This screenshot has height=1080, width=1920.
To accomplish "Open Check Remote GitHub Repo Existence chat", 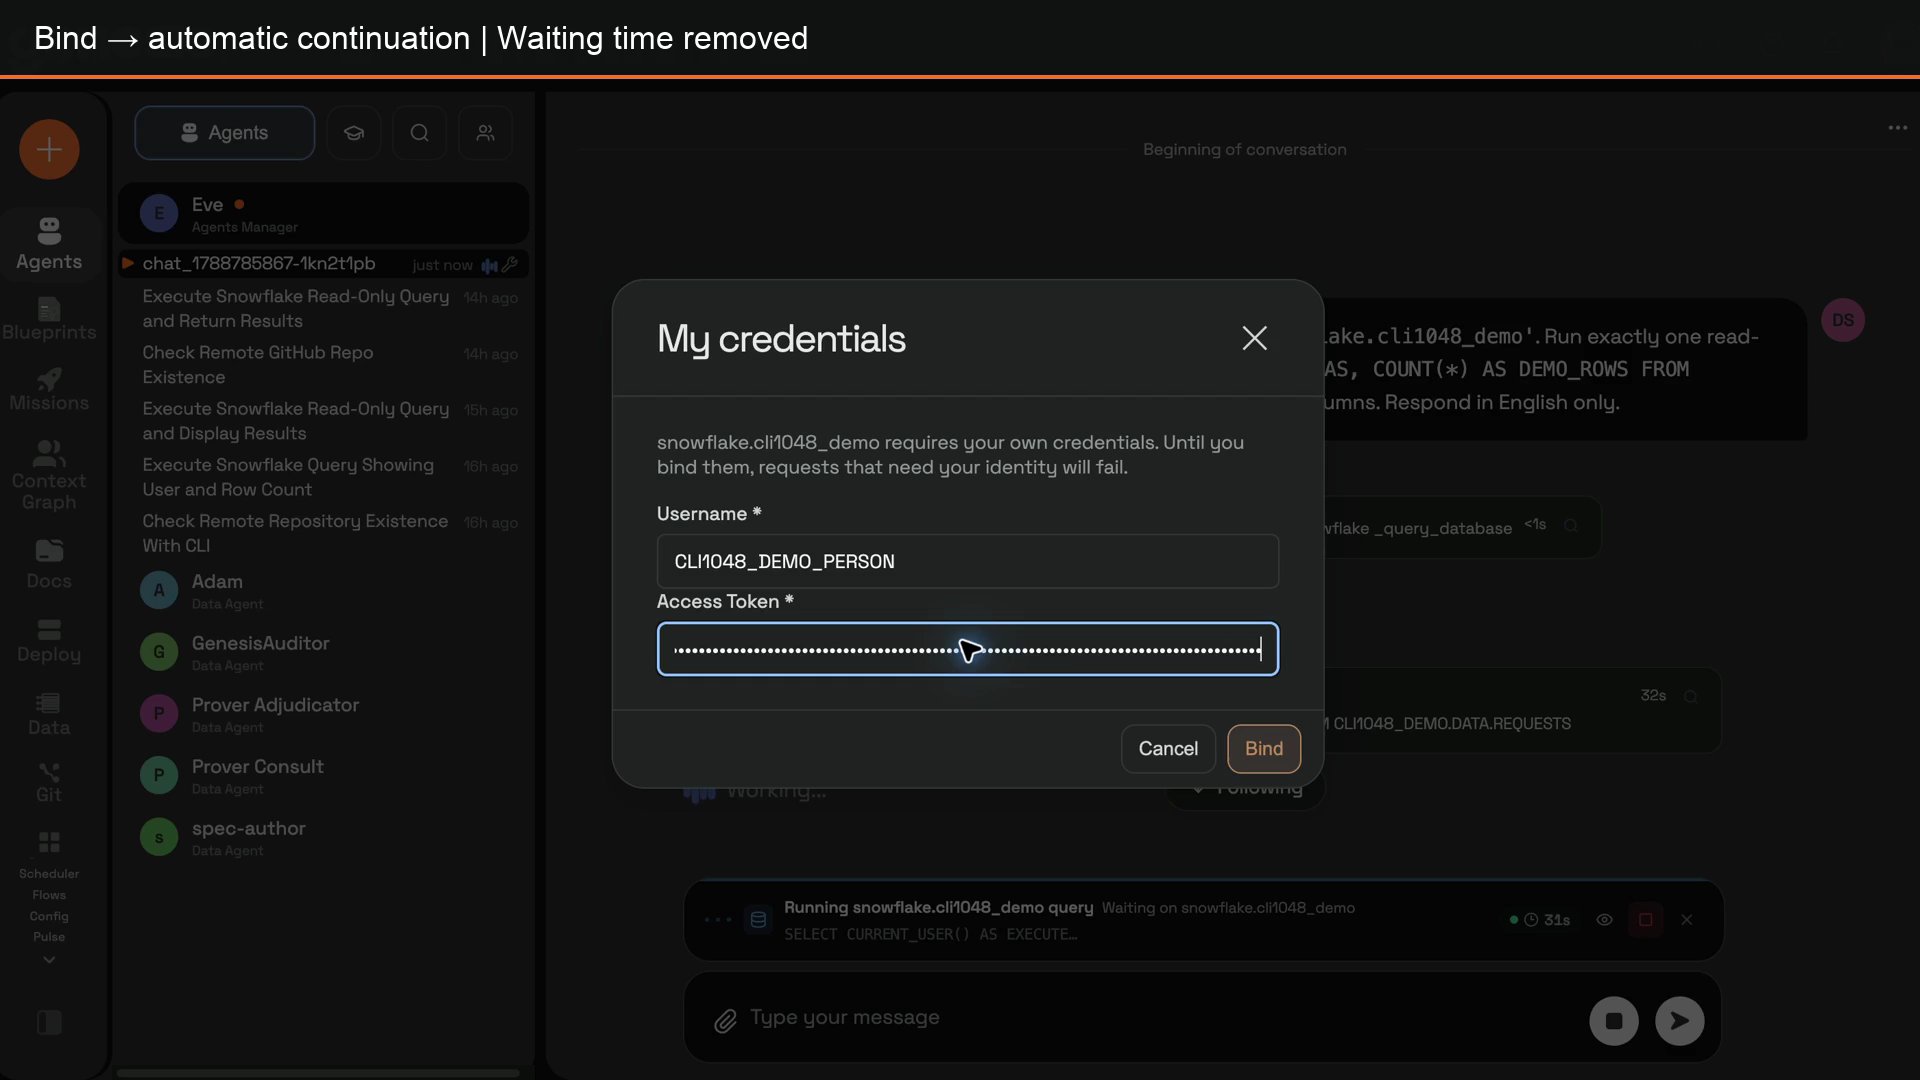I will pyautogui.click(x=323, y=365).
